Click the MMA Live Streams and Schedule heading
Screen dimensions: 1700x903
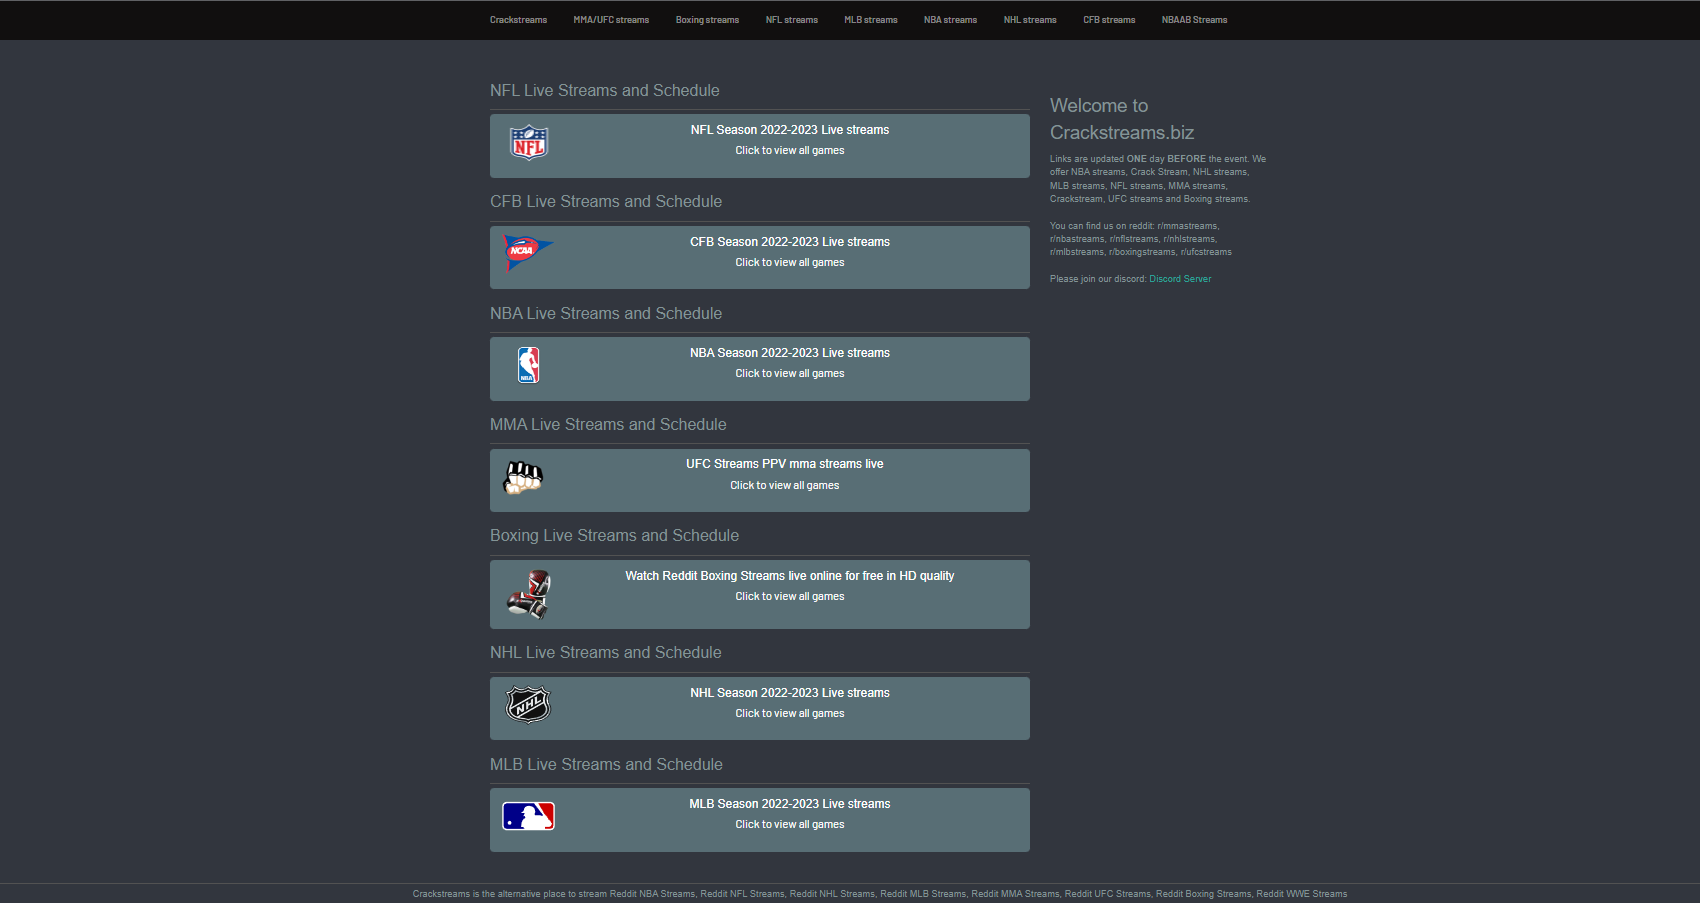pos(608,425)
